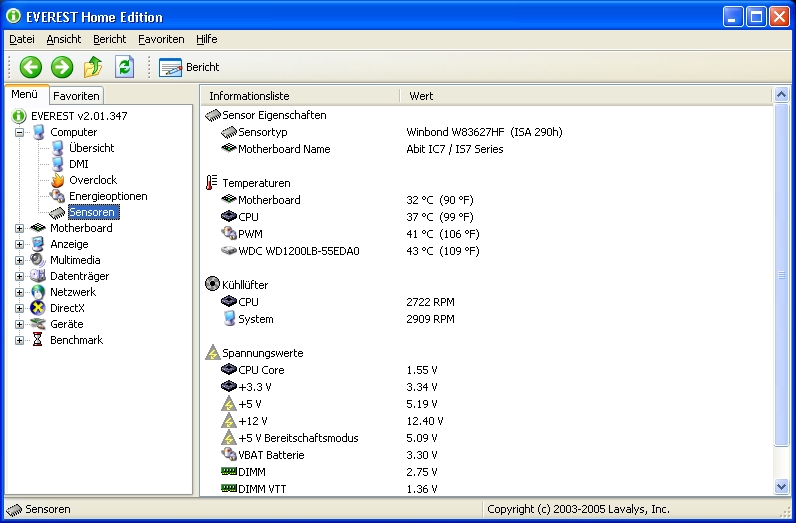Viewport: 796px width, 523px height.
Task: Go forward with the green right arrow
Action: pyautogui.click(x=62, y=67)
